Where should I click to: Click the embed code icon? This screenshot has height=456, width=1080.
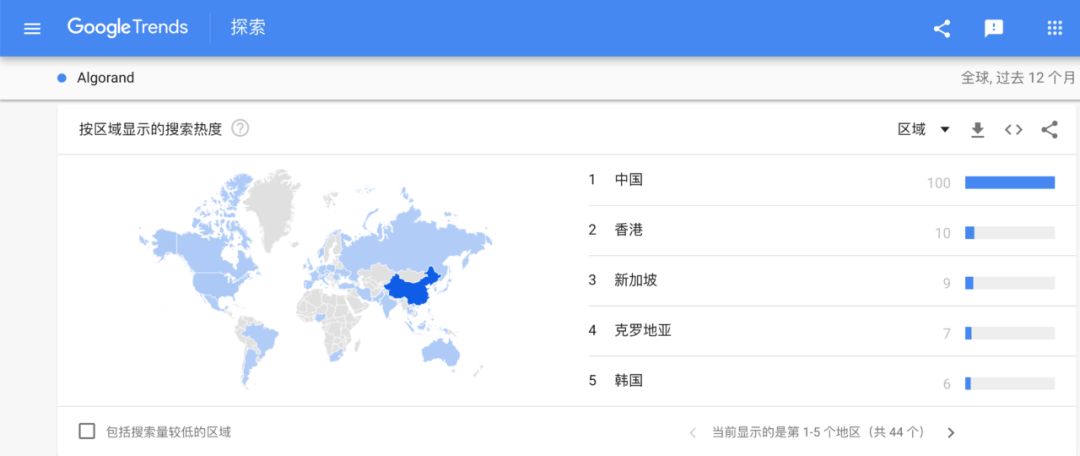(1013, 129)
